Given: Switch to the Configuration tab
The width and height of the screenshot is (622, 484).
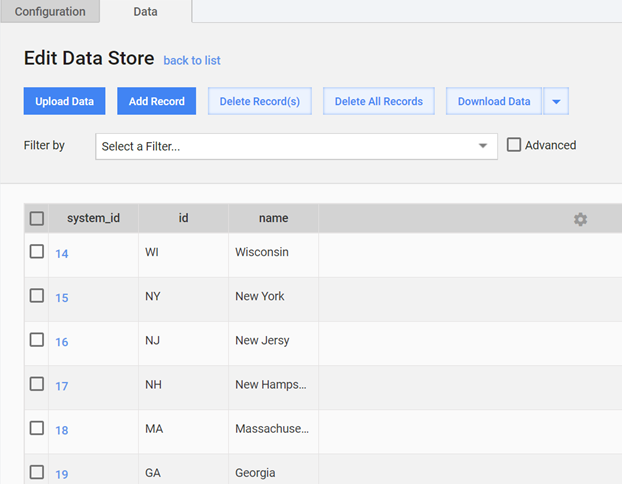Looking at the screenshot, I should 50,12.
